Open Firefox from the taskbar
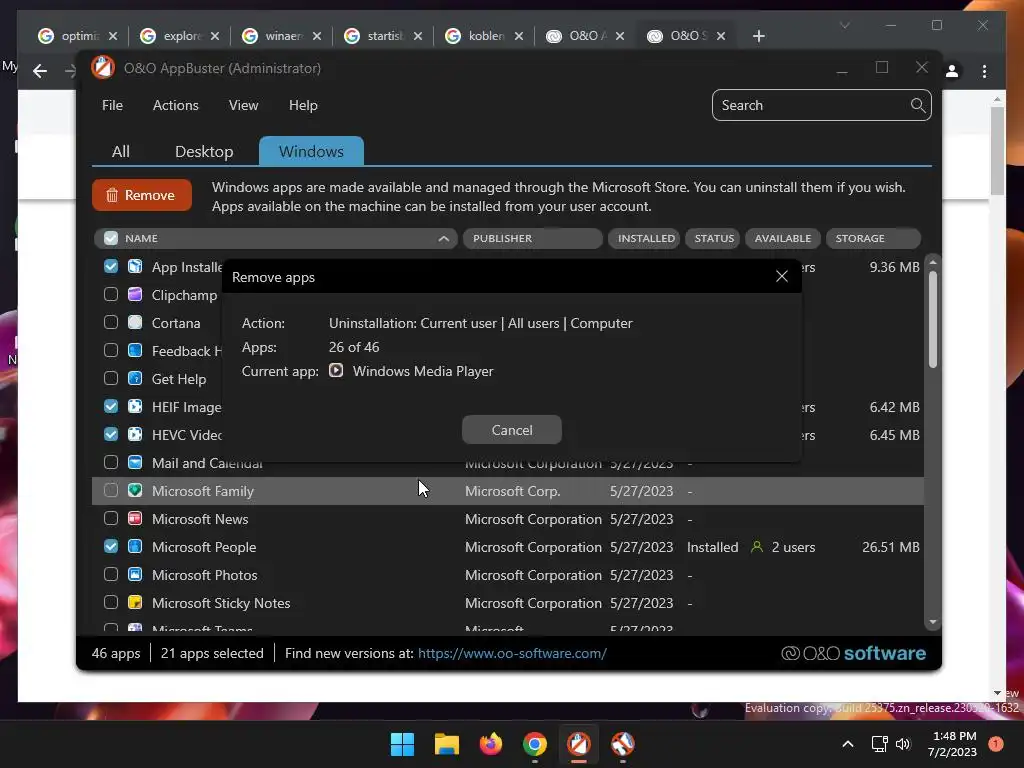1024x768 pixels. point(490,744)
